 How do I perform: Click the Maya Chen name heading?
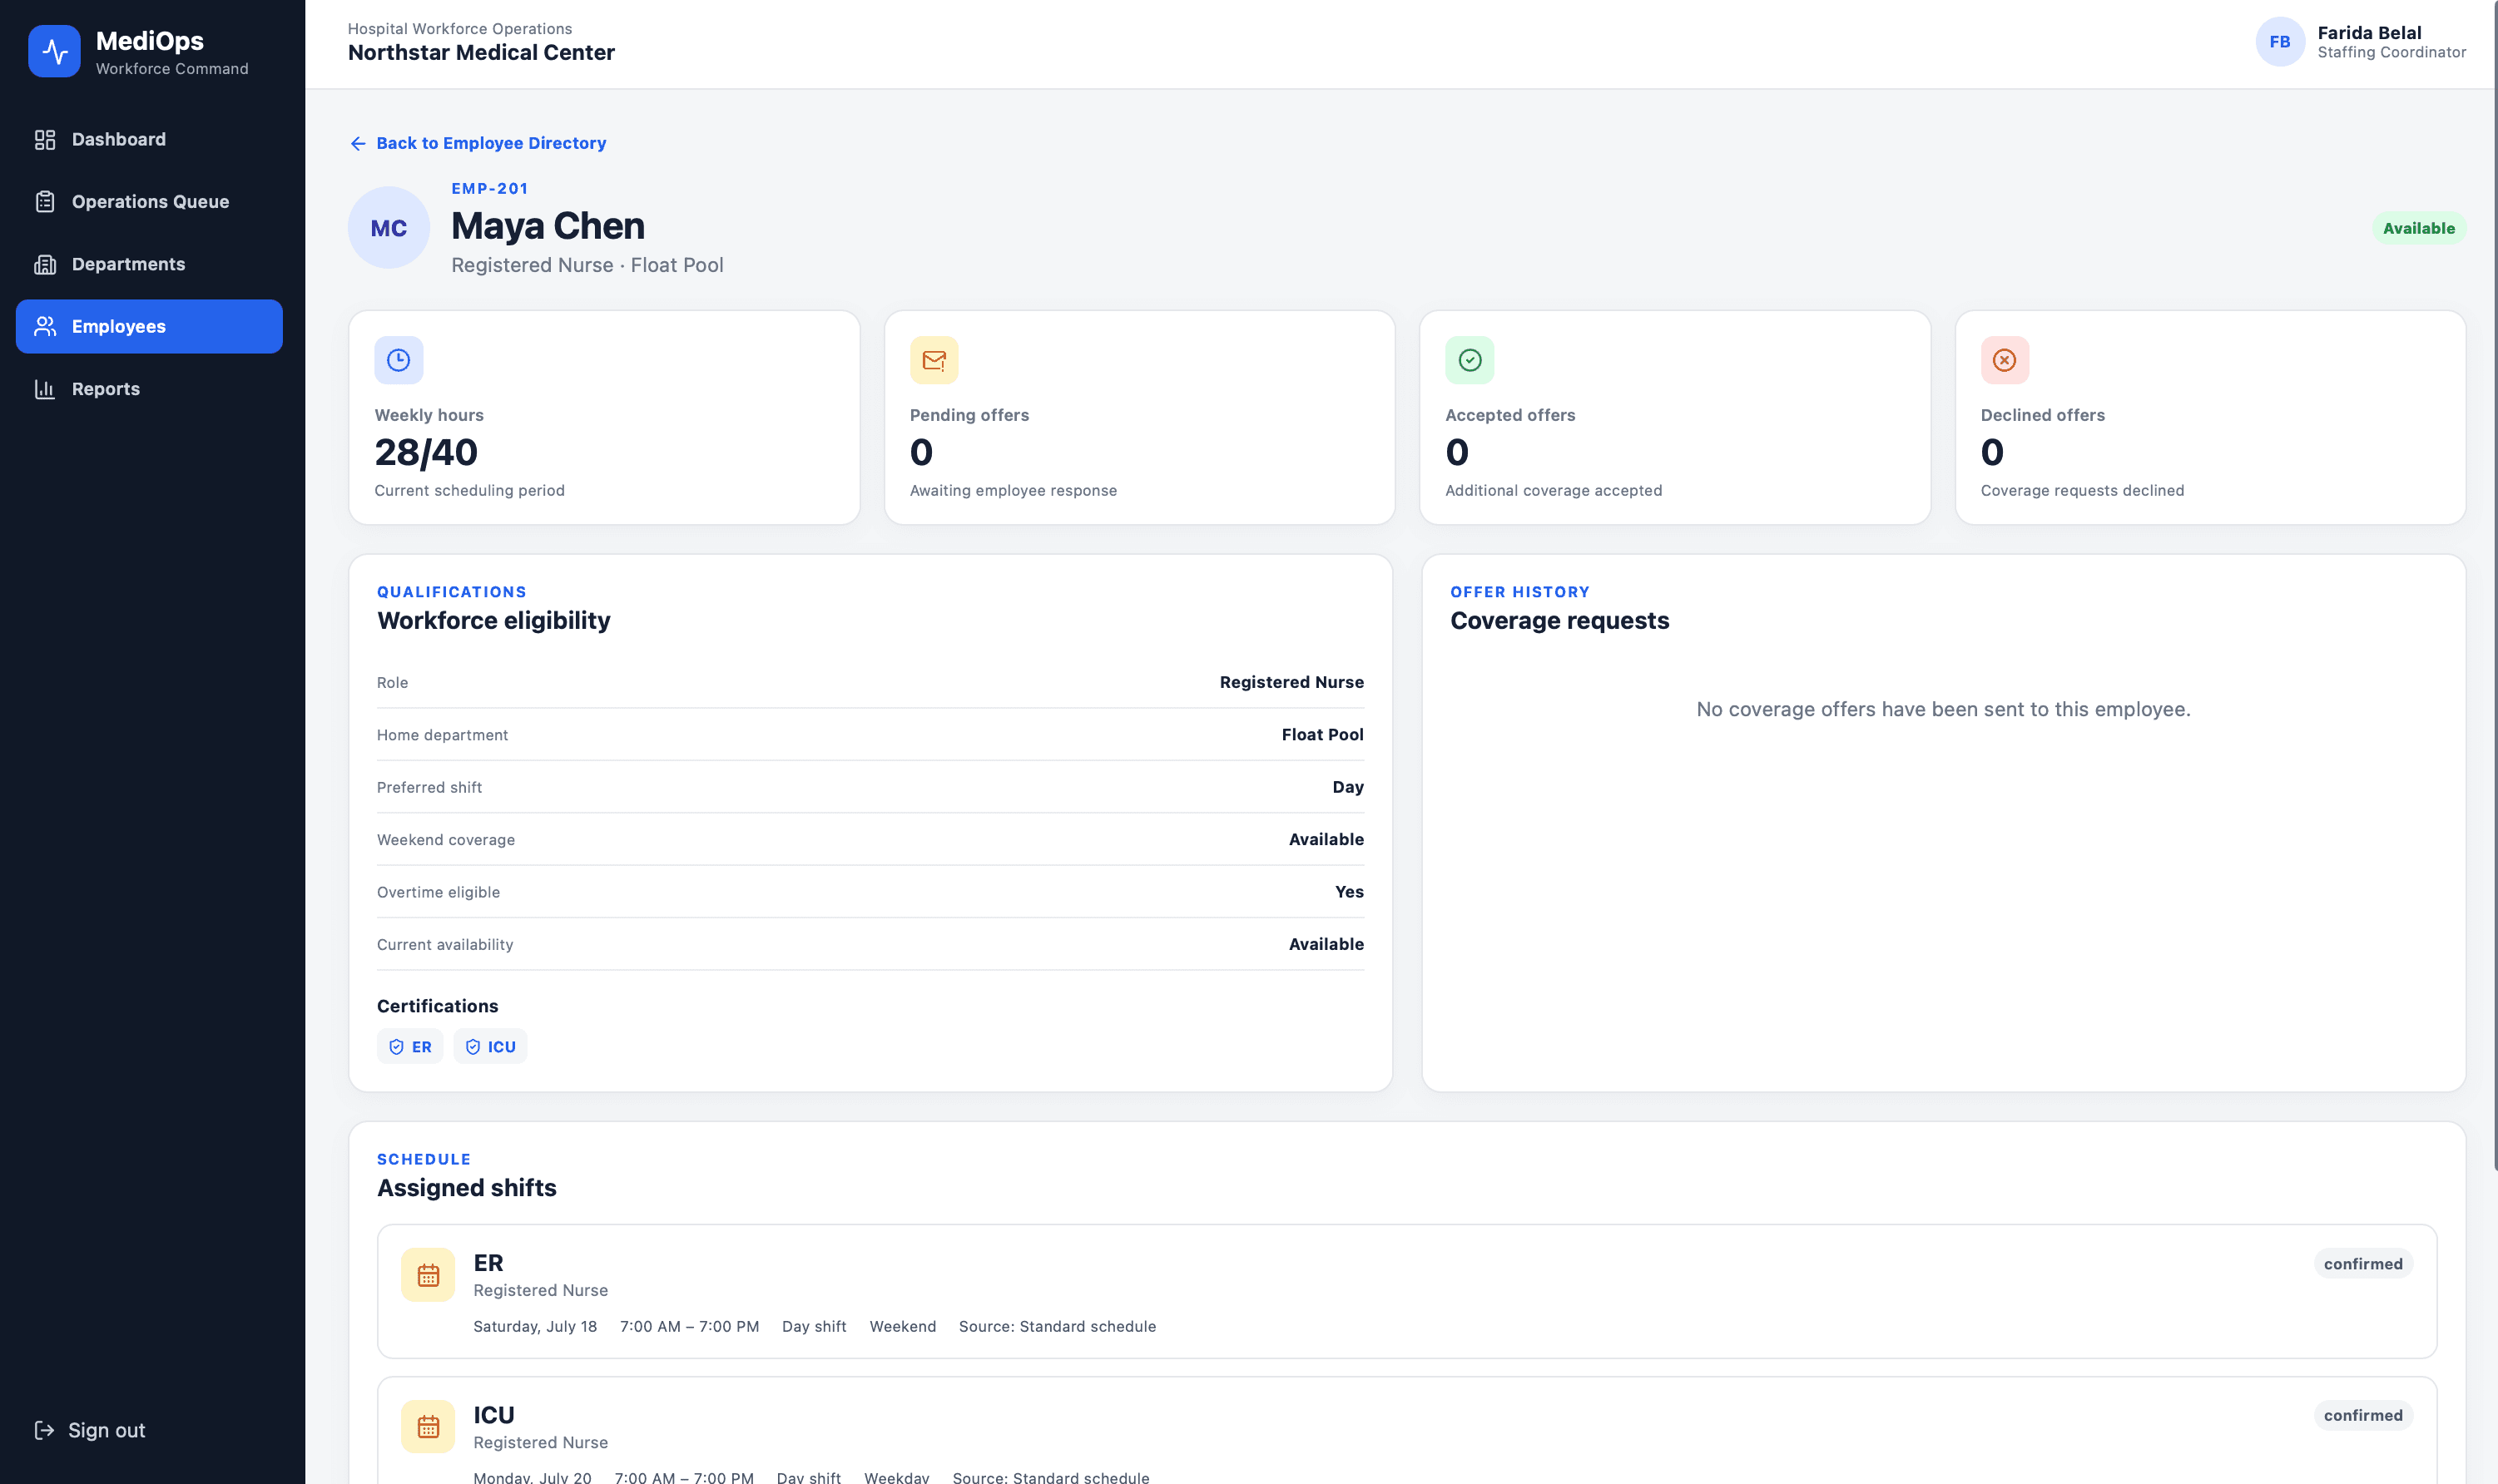pos(548,226)
